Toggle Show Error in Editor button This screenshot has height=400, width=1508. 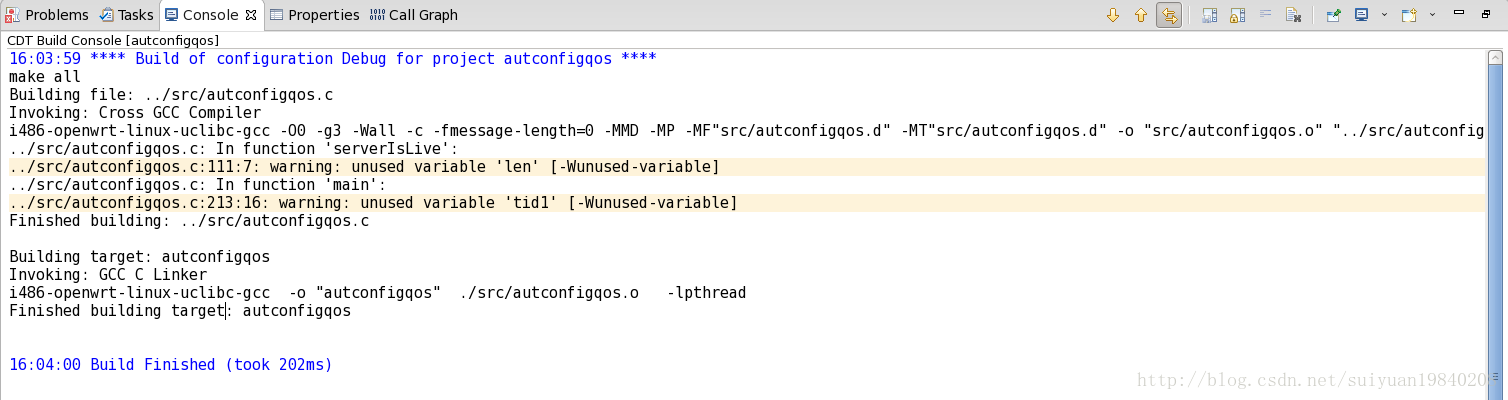pyautogui.click(x=1169, y=15)
